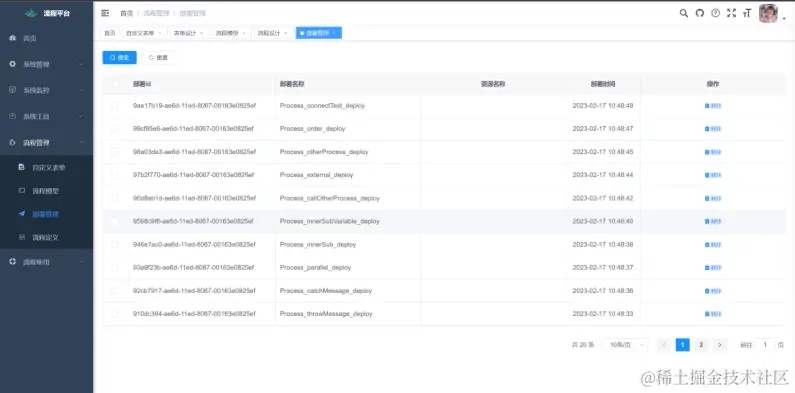Click the 重置 reset button

[x=158, y=58]
